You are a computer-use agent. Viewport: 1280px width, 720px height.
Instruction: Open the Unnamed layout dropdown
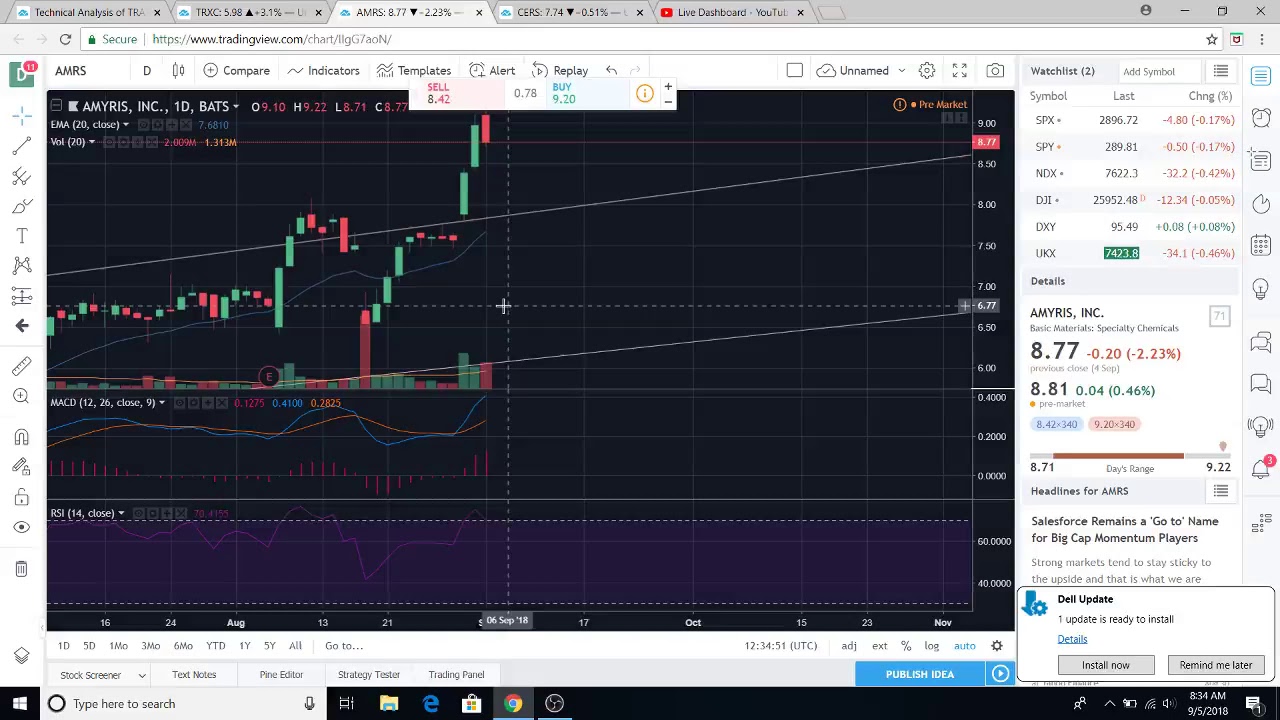pyautogui.click(x=862, y=71)
